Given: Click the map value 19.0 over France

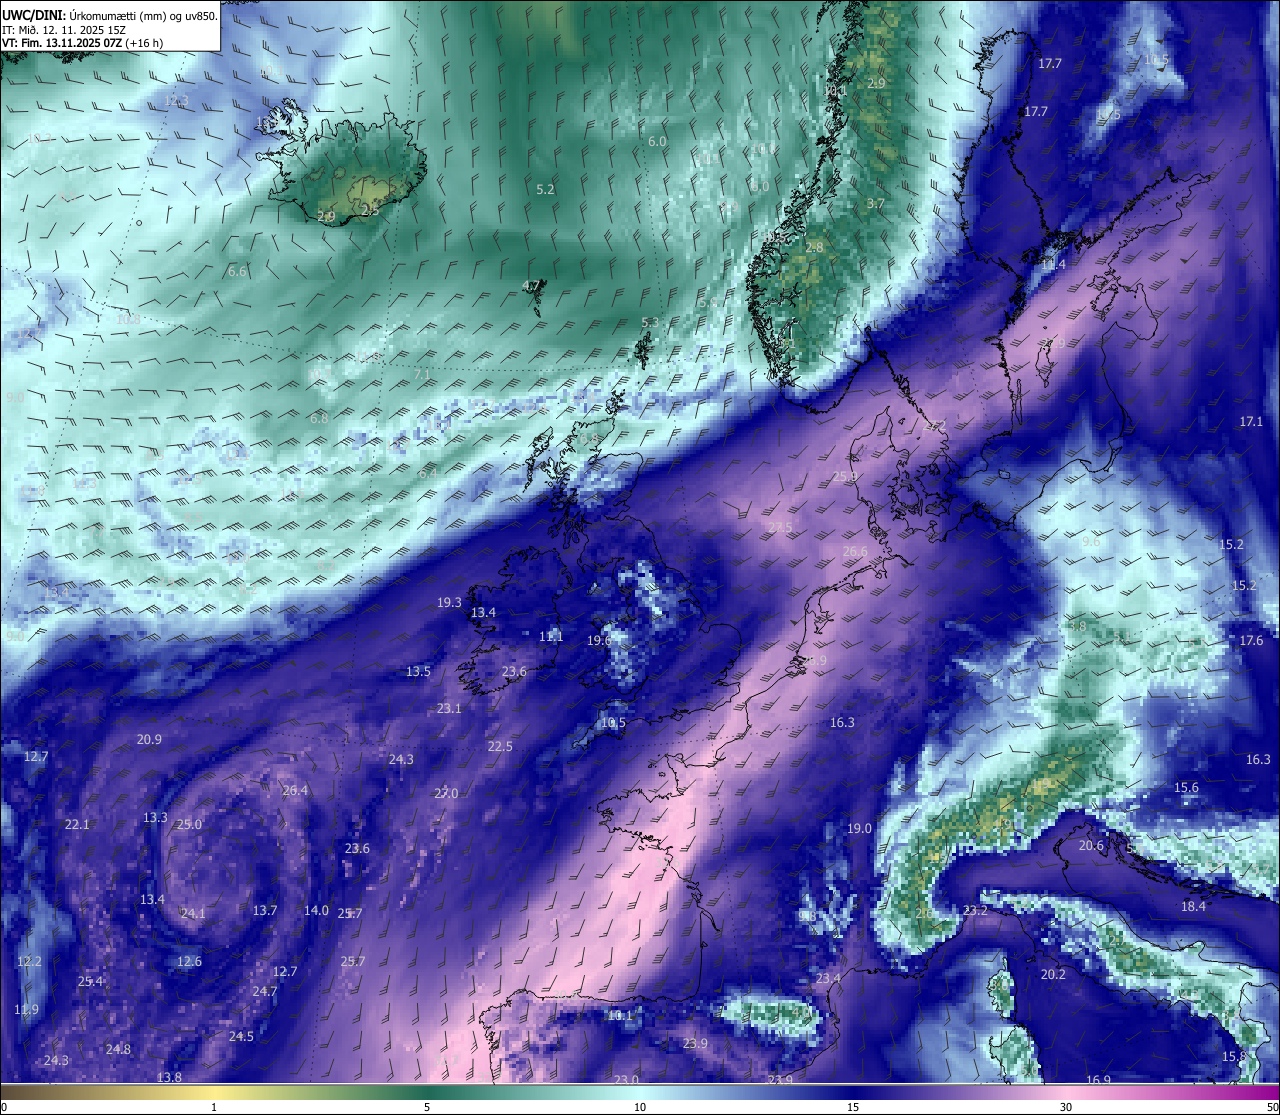Looking at the screenshot, I should coord(859,829).
